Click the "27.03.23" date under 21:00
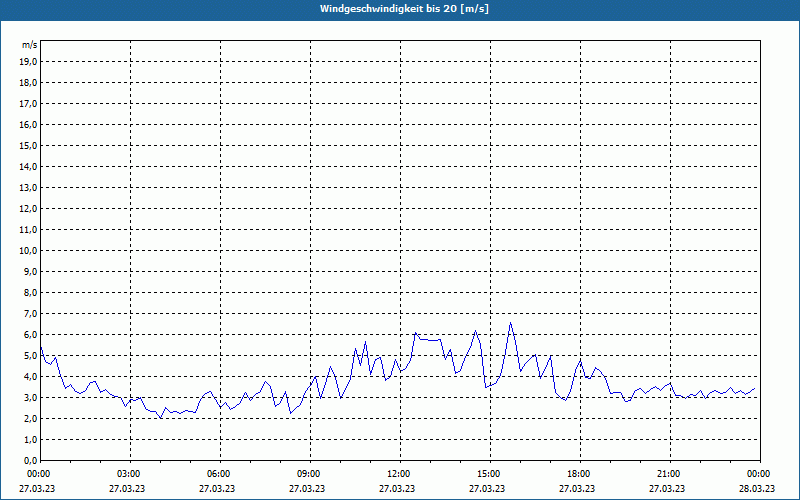The image size is (800, 500). (x=667, y=488)
